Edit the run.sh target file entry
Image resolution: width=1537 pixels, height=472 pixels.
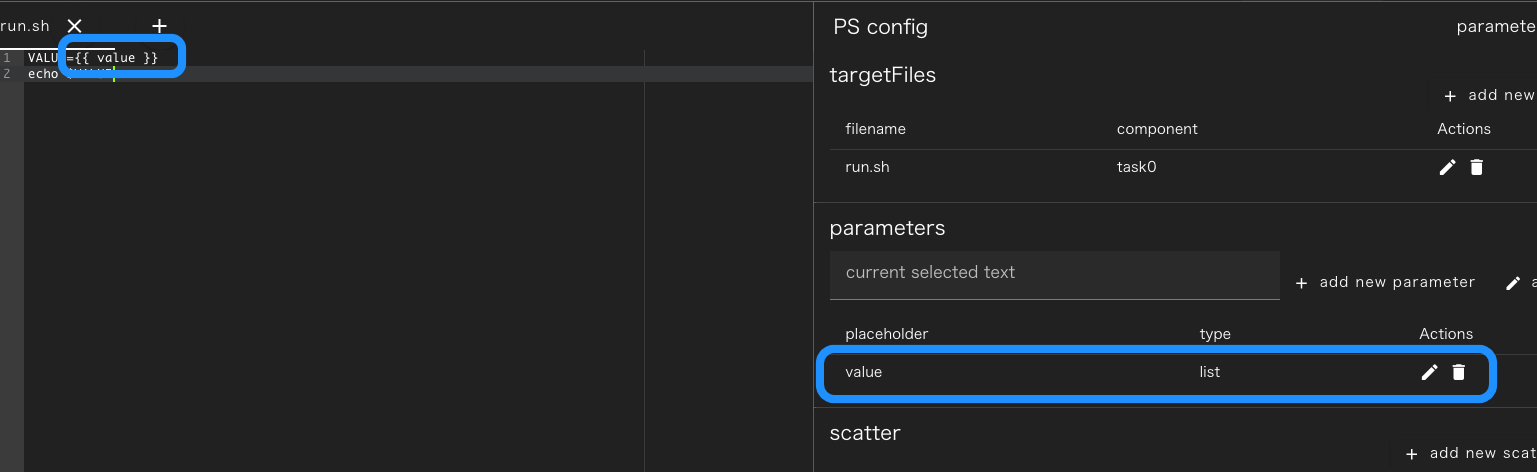pyautogui.click(x=1447, y=167)
